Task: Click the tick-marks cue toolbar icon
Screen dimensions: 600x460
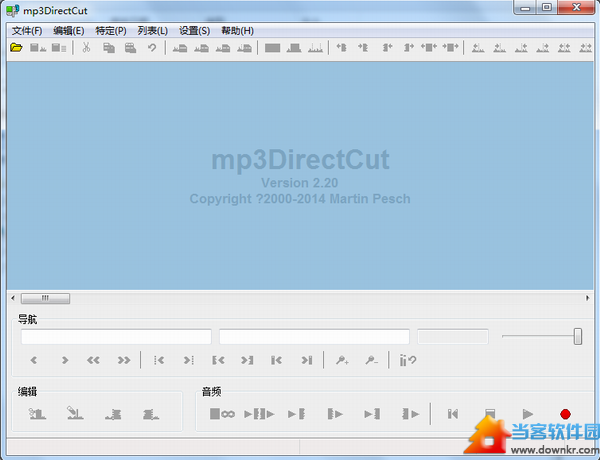Action: tap(315, 48)
